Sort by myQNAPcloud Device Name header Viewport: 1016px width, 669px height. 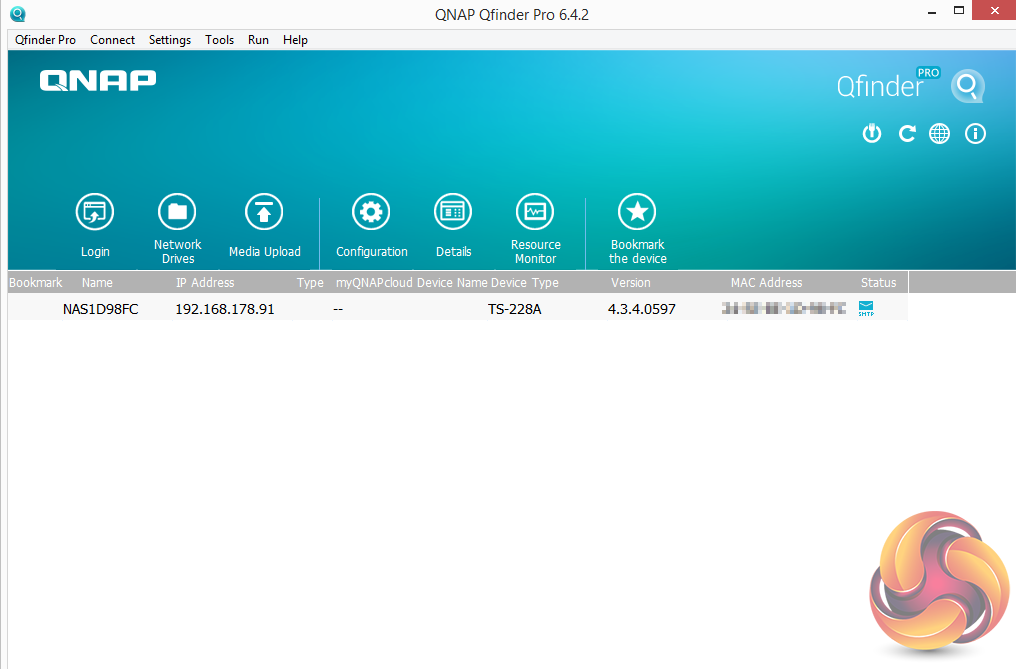click(411, 283)
